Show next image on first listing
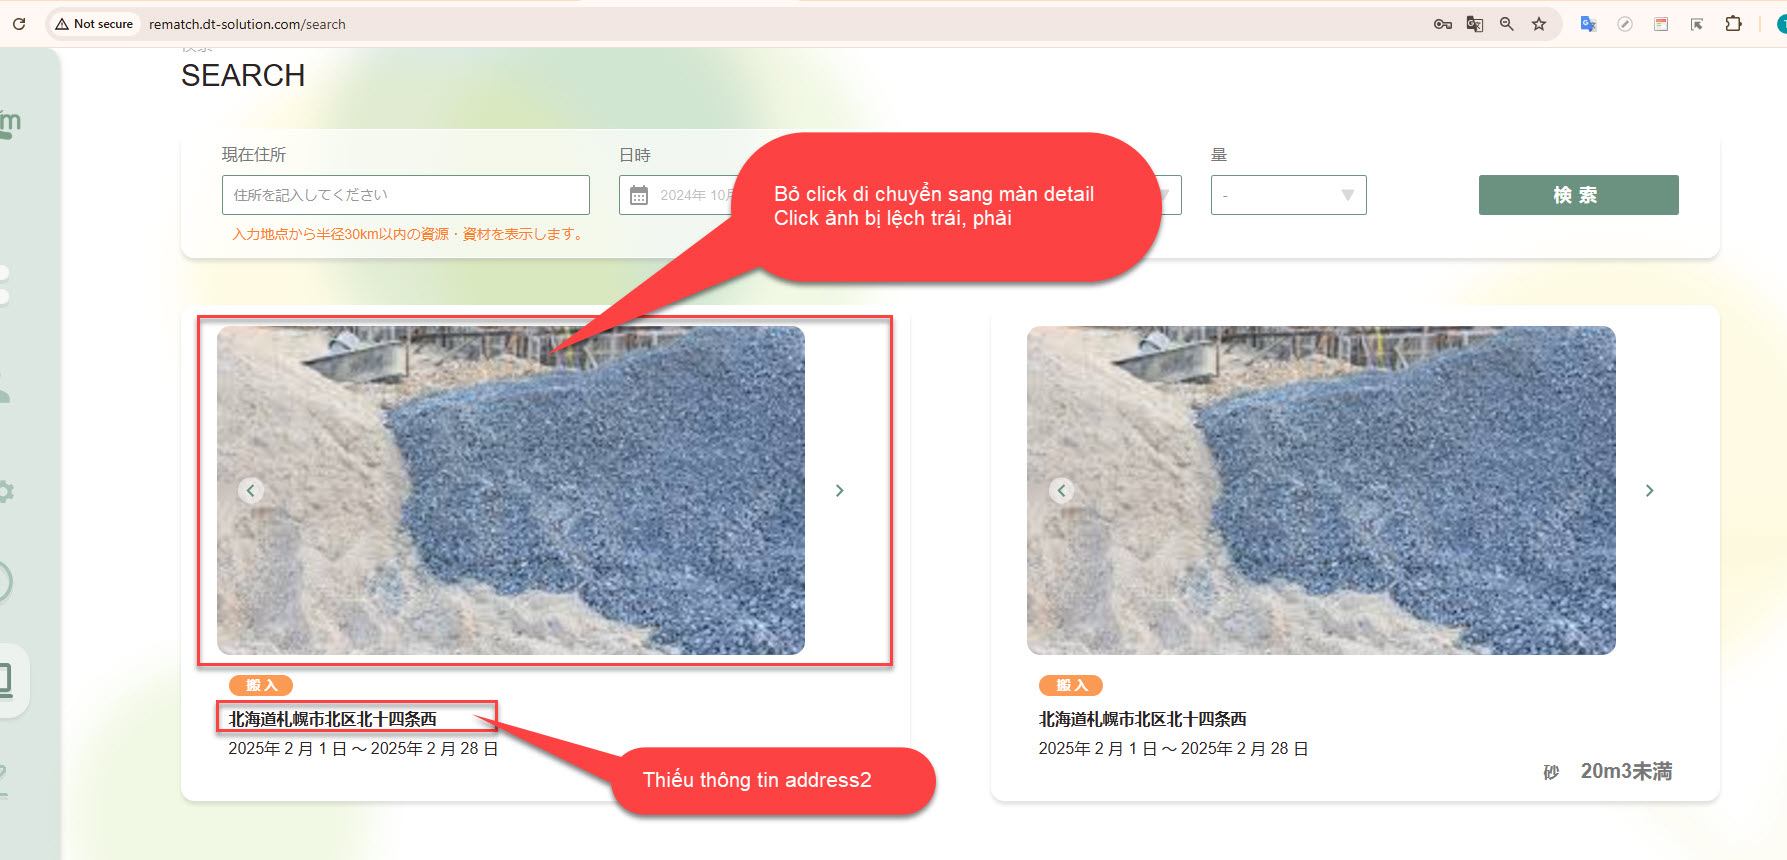 point(840,490)
